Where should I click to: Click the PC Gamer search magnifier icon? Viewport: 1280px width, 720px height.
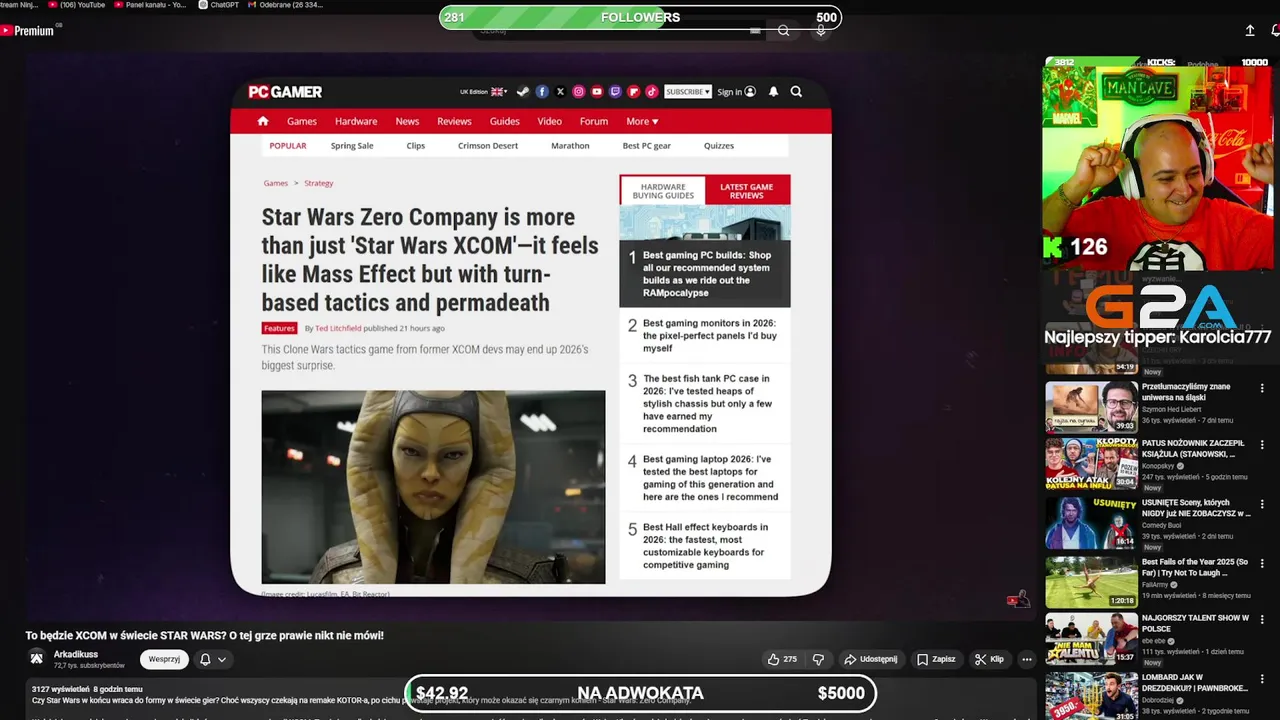pos(796,91)
